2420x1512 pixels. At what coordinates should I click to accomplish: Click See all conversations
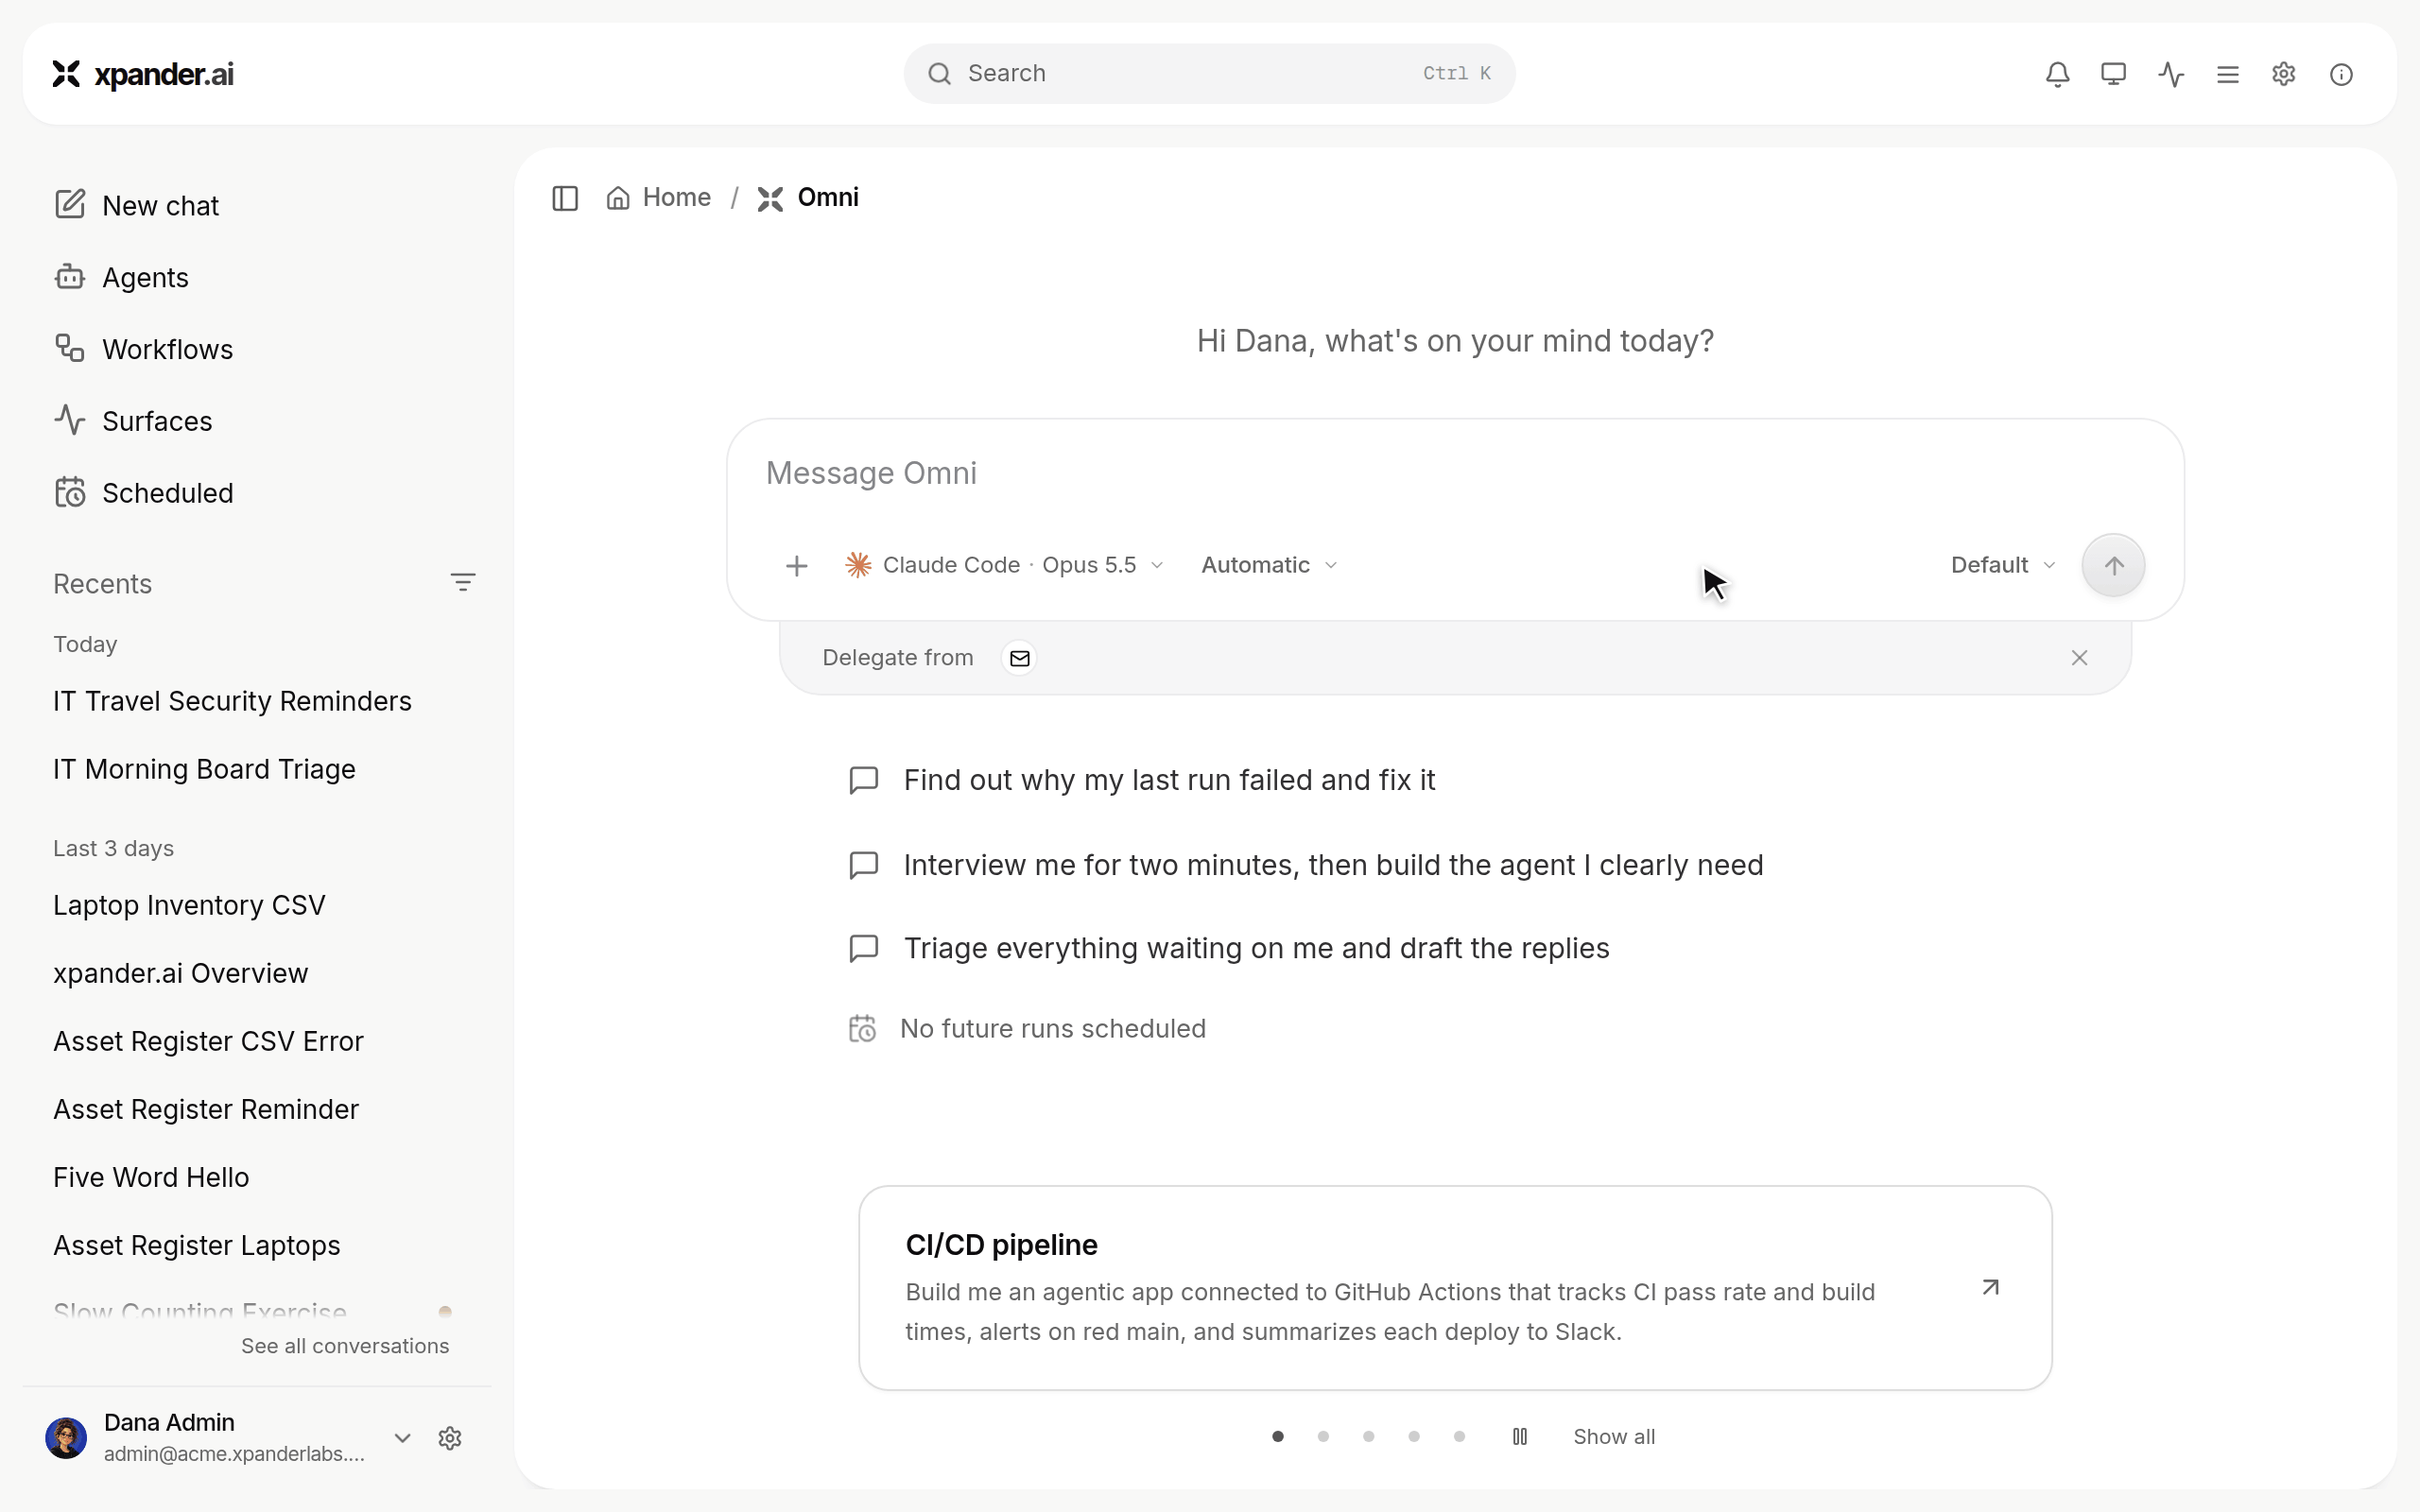tap(345, 1346)
